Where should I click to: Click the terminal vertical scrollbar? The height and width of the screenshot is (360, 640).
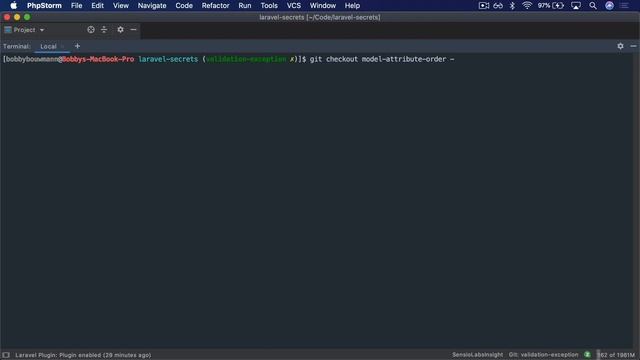(636, 200)
